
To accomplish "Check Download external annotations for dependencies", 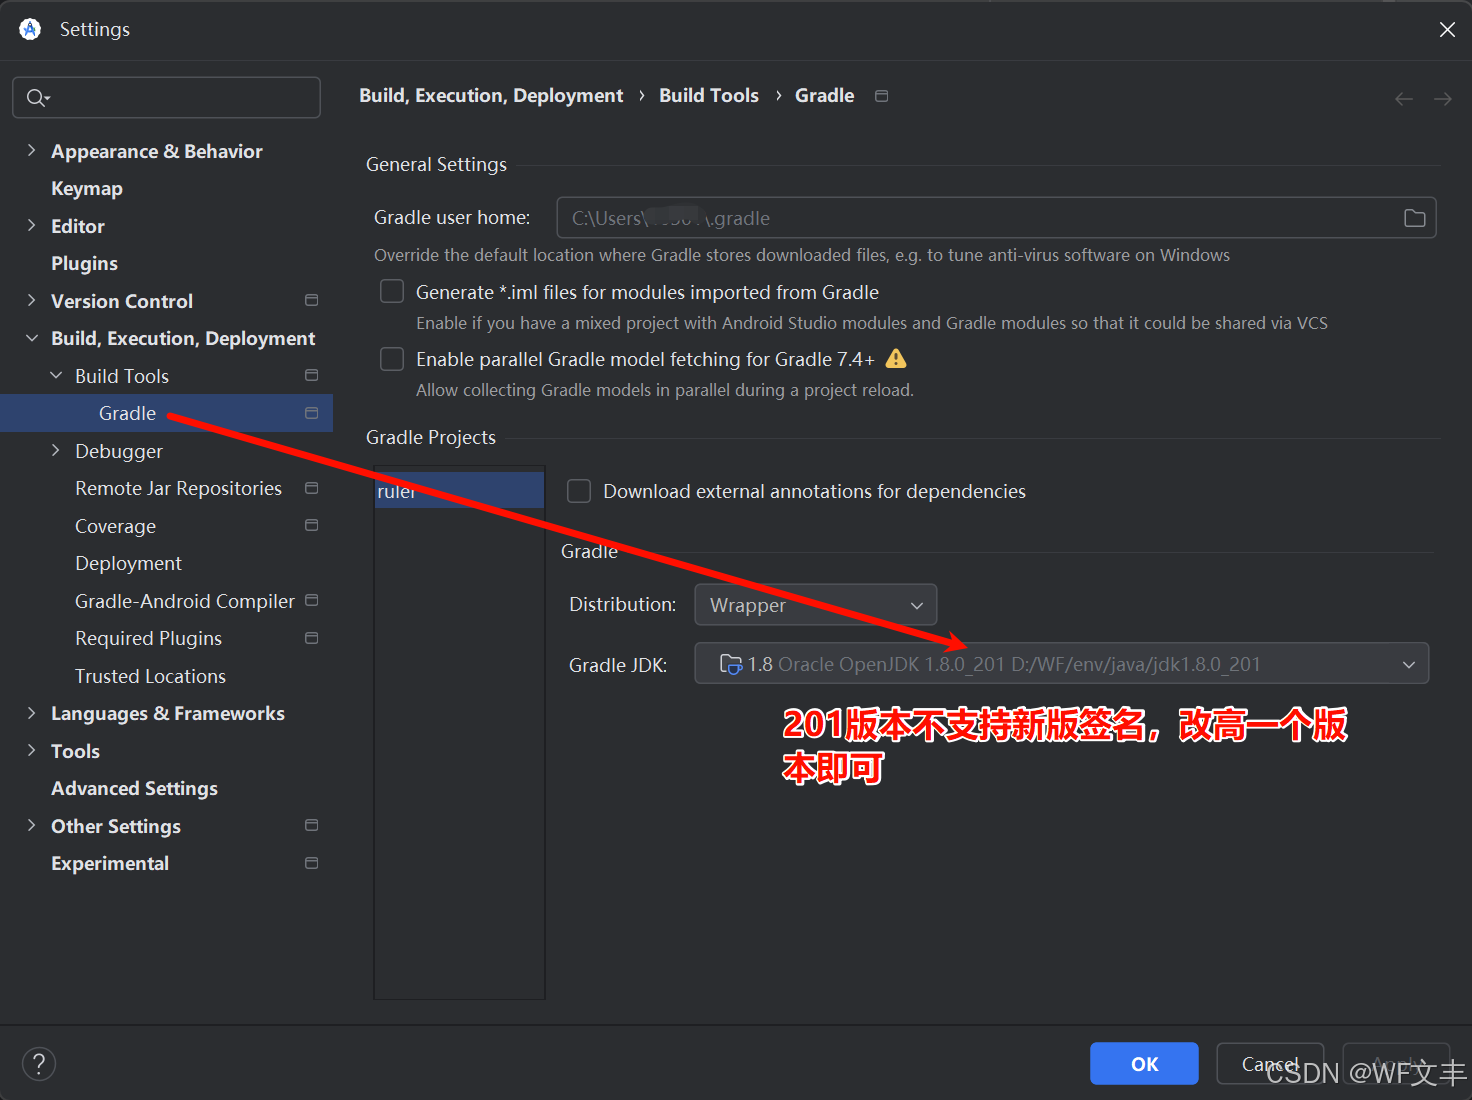I will click(579, 491).
